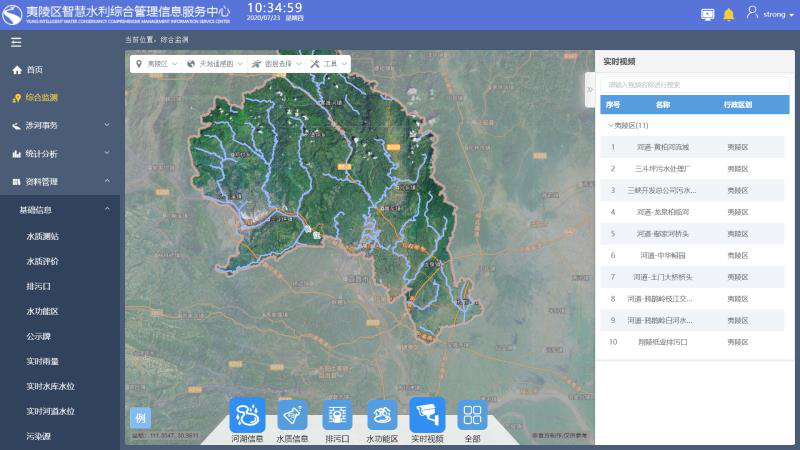Image resolution: width=800 pixels, height=450 pixels.
Task: Click the 10:34:59 clock display
Action: pos(274,8)
